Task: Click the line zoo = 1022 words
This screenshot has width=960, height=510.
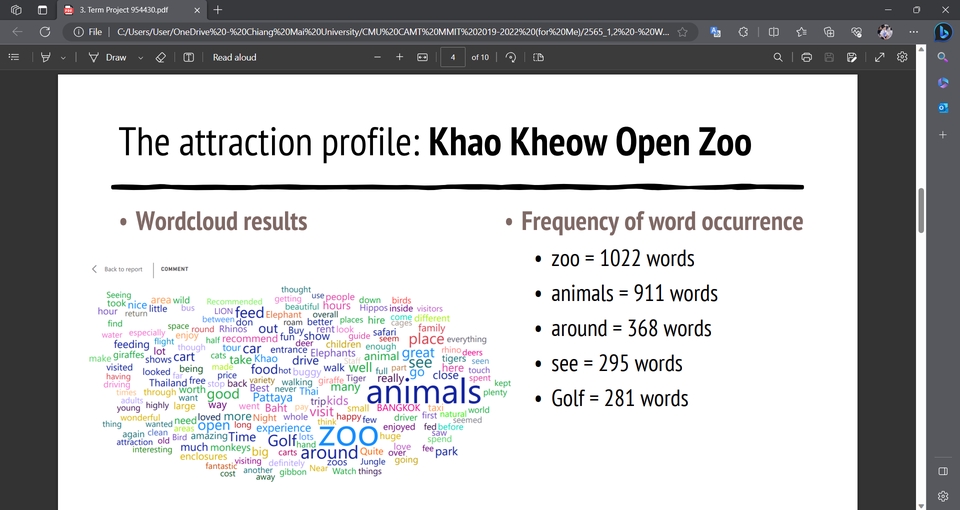Action: pyautogui.click(x=623, y=258)
